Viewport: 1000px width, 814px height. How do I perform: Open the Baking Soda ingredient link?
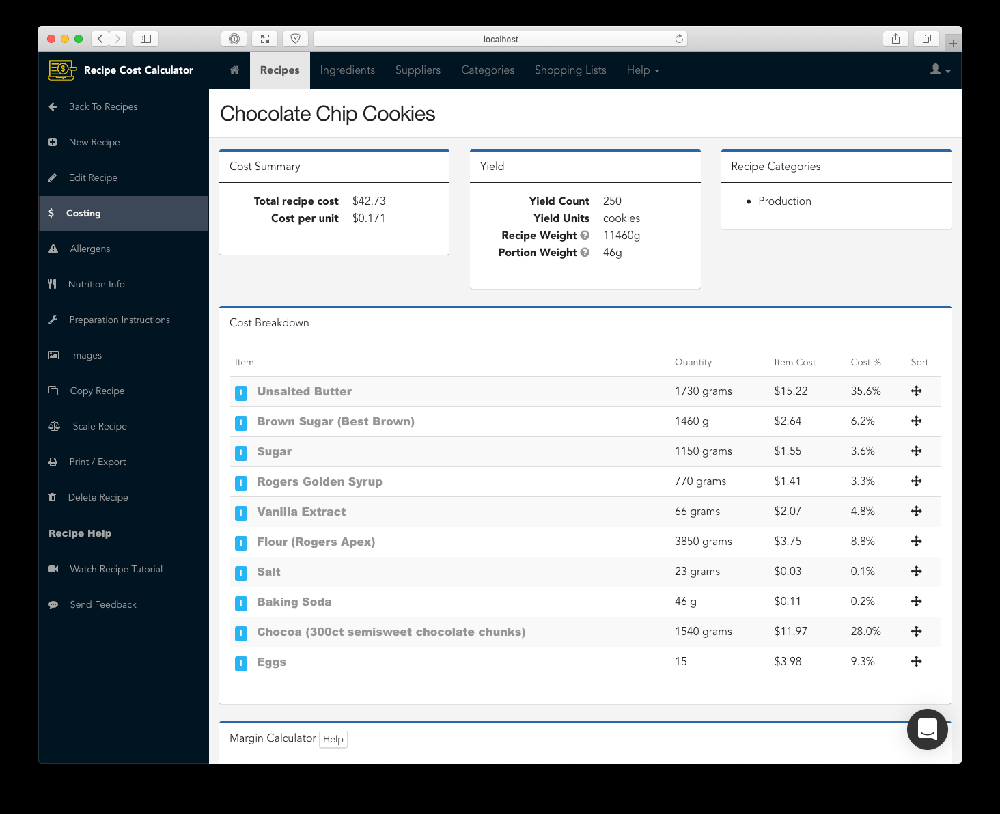click(x=294, y=602)
